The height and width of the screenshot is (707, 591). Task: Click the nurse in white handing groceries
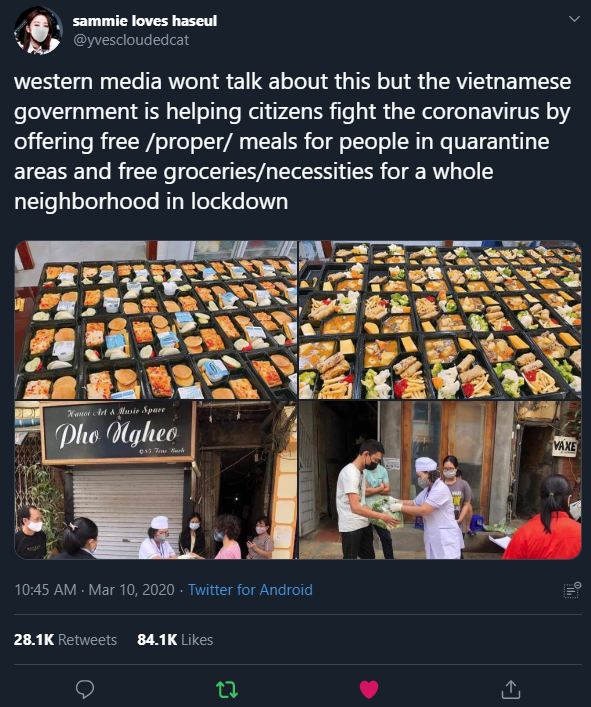(x=433, y=510)
